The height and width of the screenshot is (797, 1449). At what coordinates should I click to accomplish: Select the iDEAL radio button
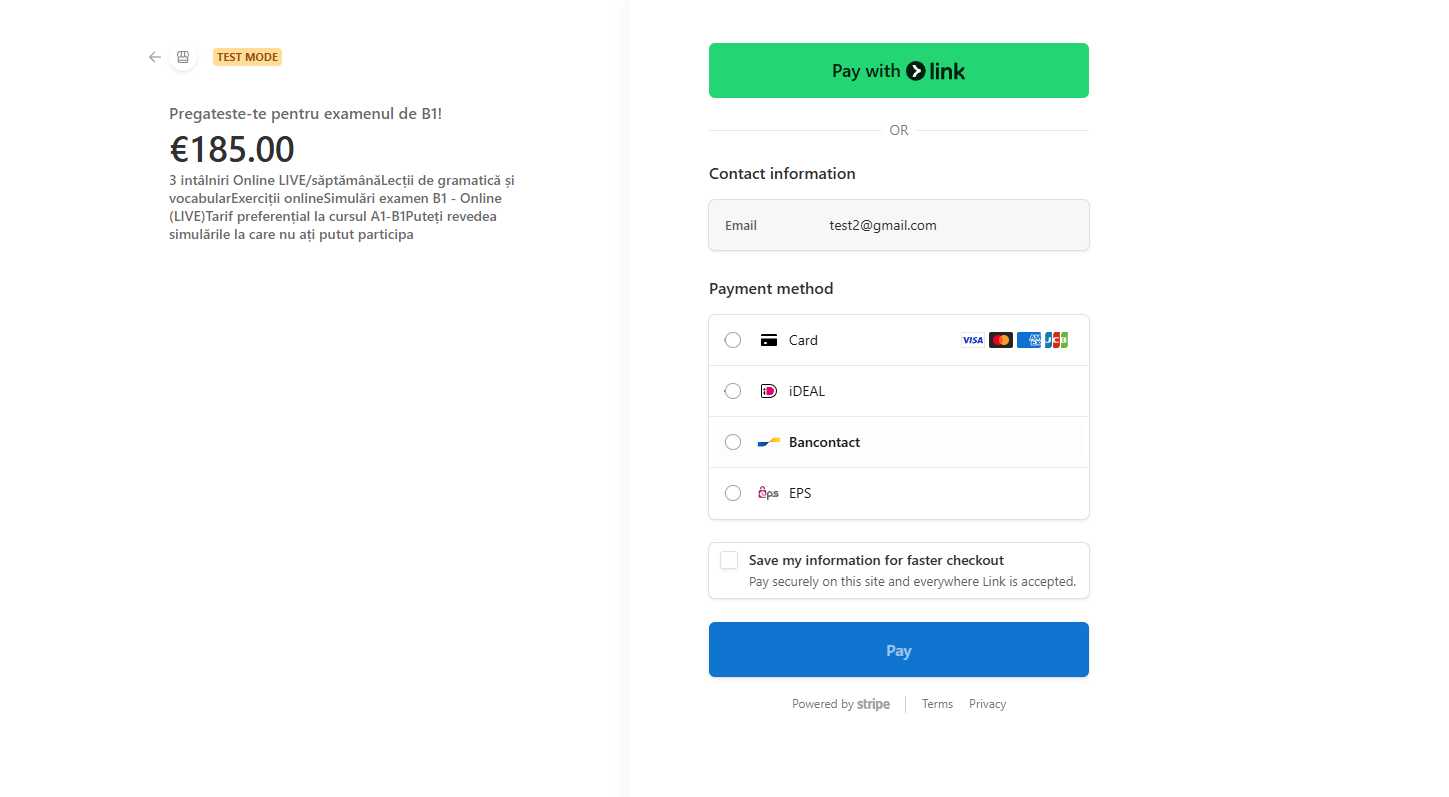coord(733,391)
